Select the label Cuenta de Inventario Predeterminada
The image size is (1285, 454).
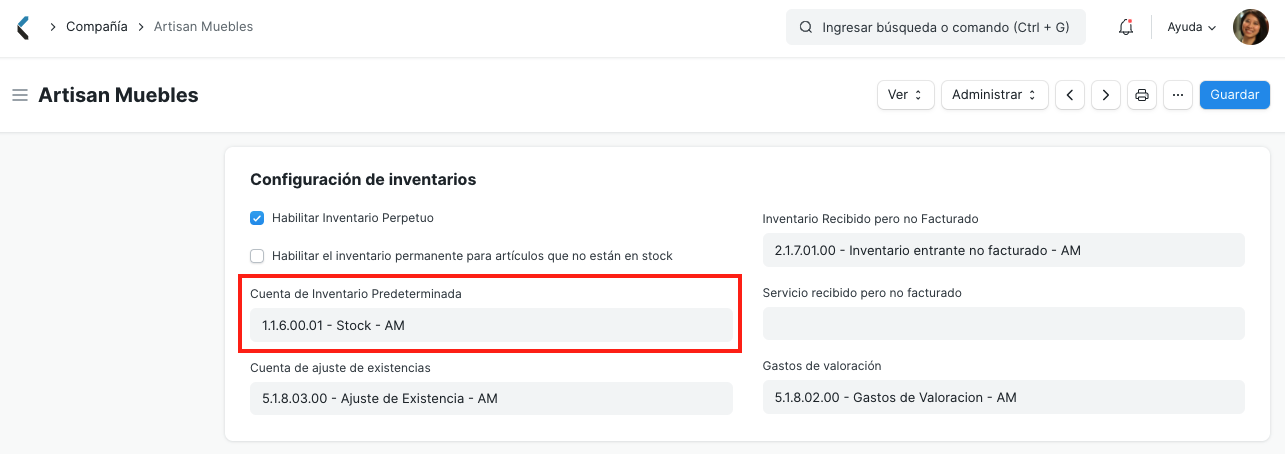coord(356,294)
